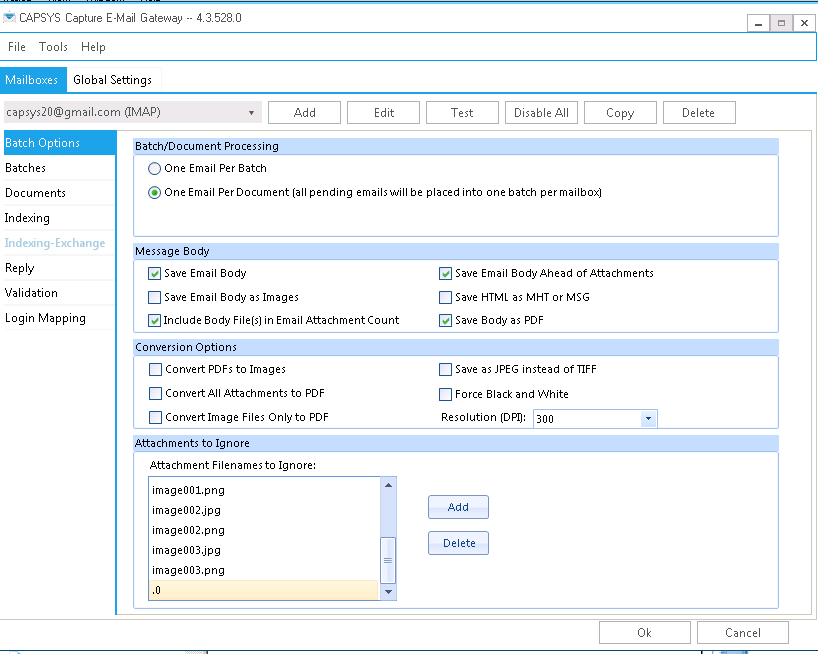Select One Email Per Batch option
The image size is (818, 654).
click(x=154, y=168)
